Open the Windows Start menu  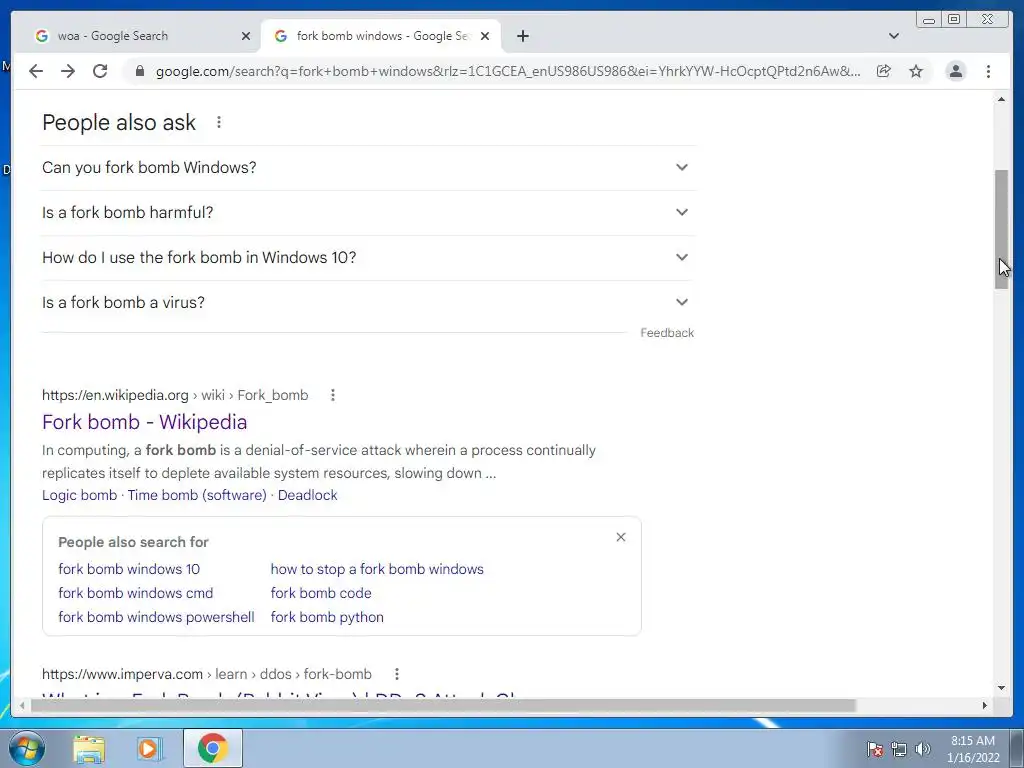click(x=27, y=748)
